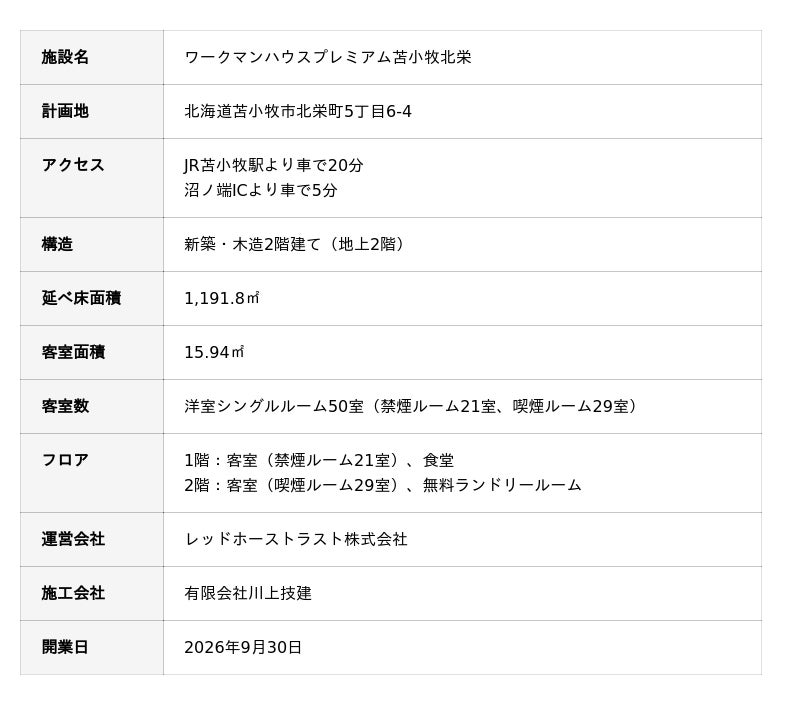Select the value 1,191.8㎡

(221, 298)
